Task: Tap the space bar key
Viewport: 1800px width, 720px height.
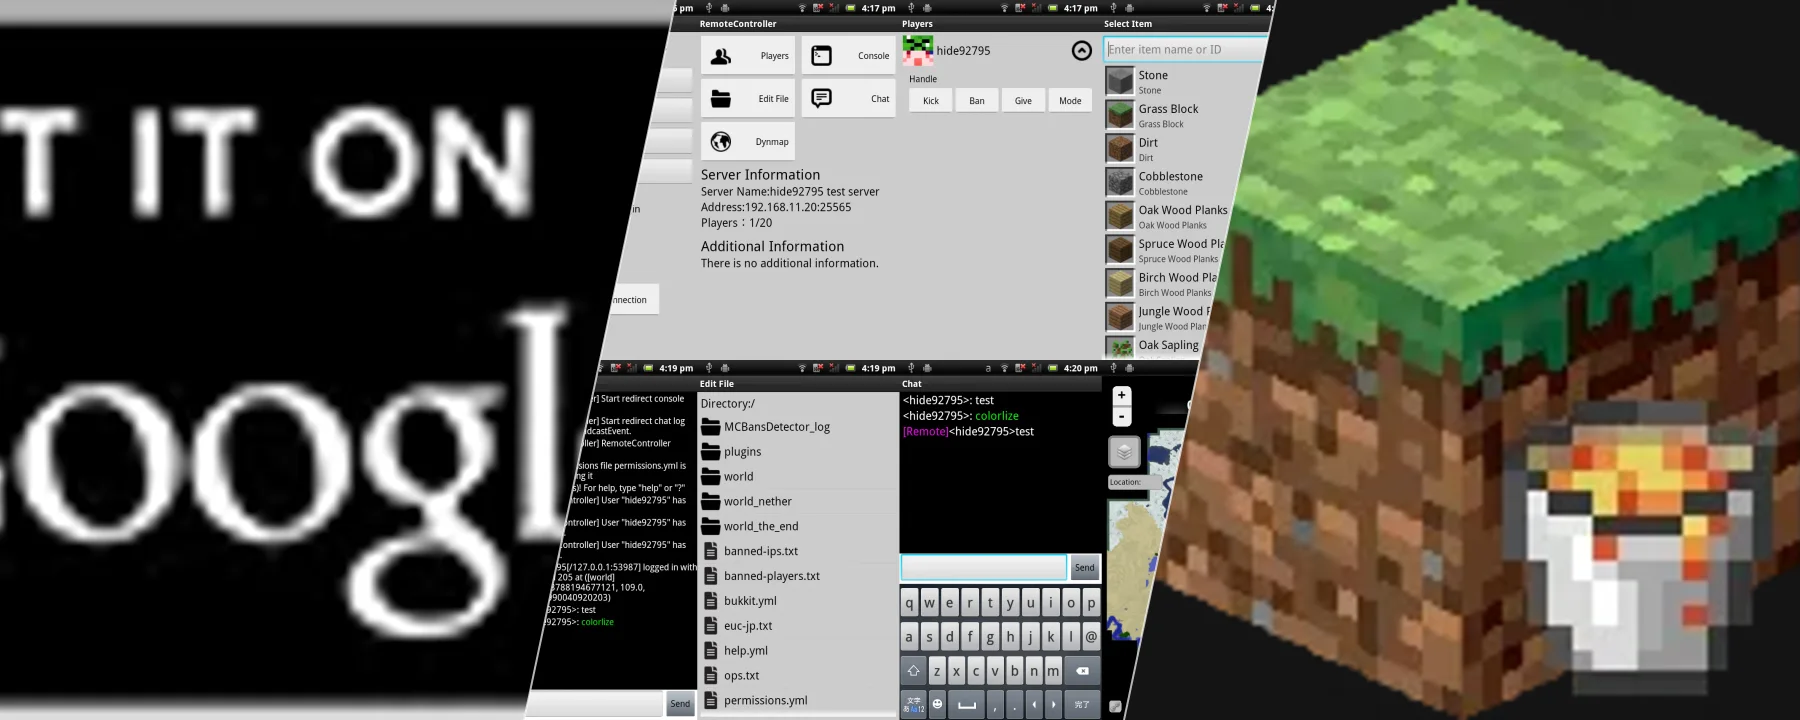Action: [x=966, y=704]
